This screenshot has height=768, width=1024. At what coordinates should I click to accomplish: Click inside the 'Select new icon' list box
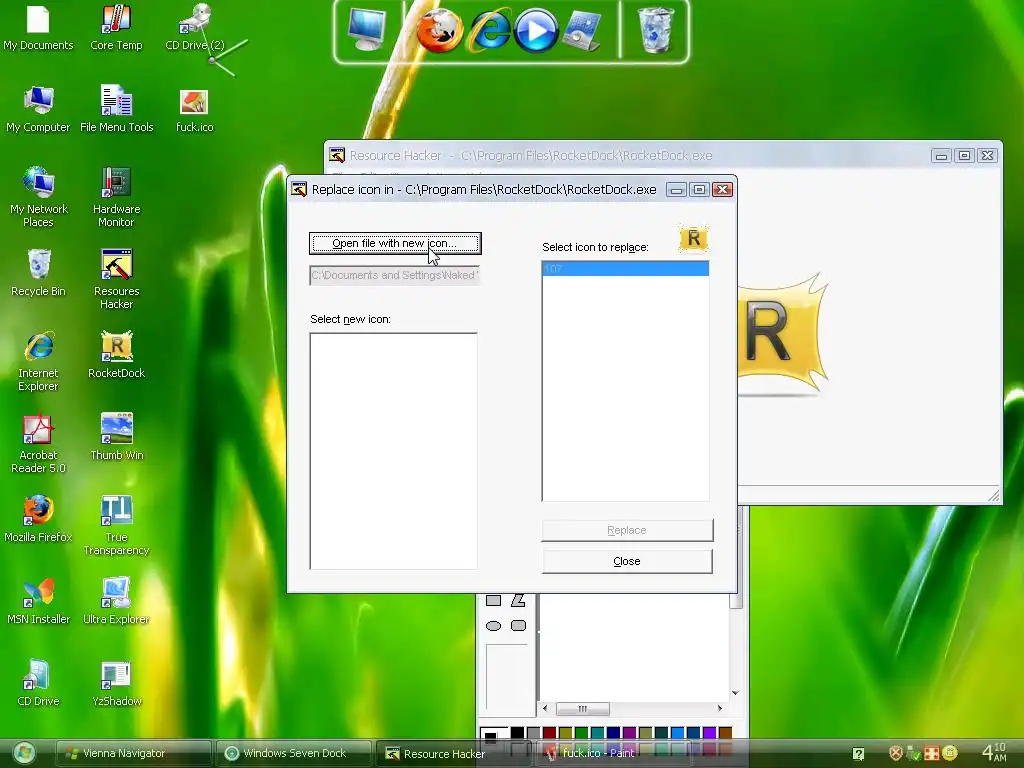coord(393,451)
